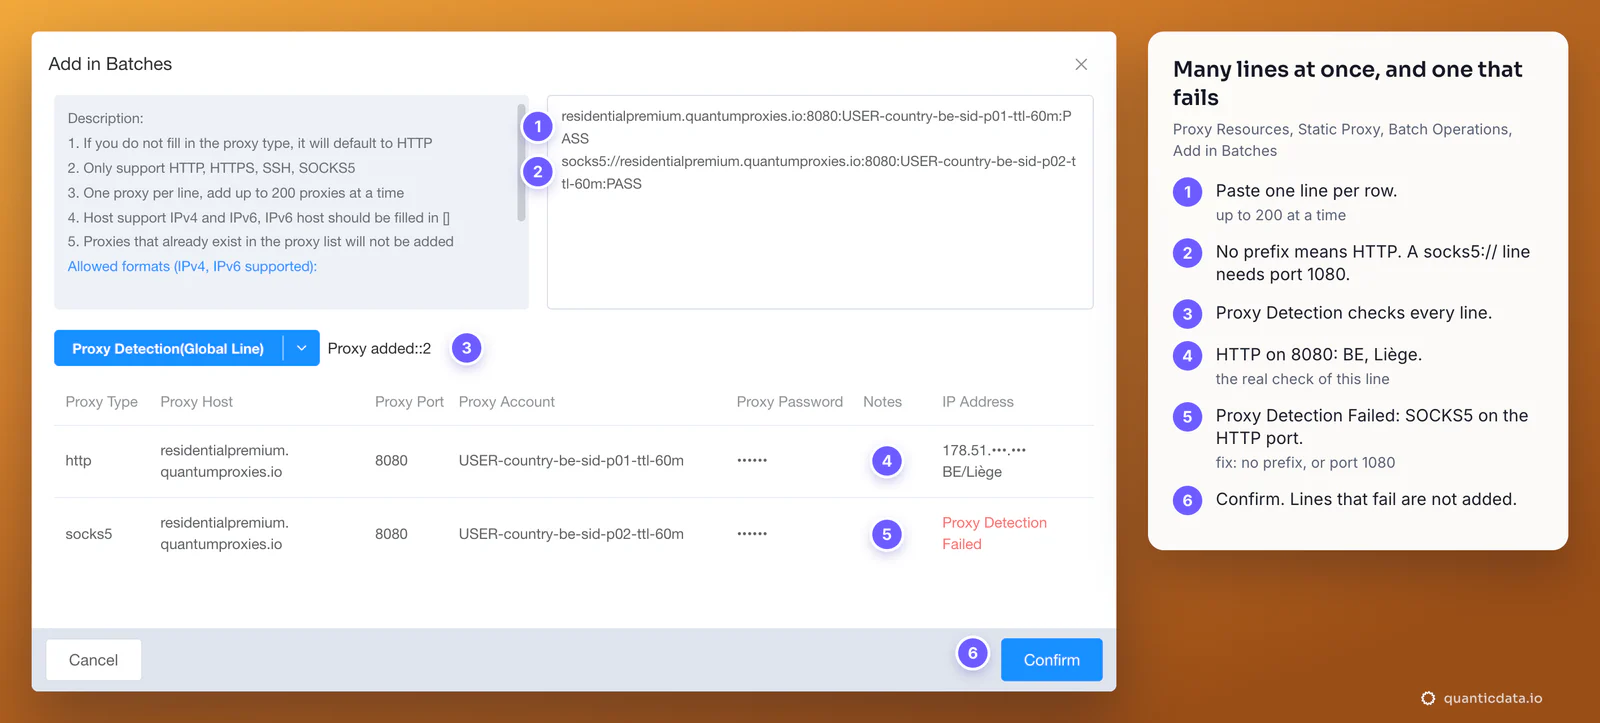Select the Proxy Port column header

point(409,402)
